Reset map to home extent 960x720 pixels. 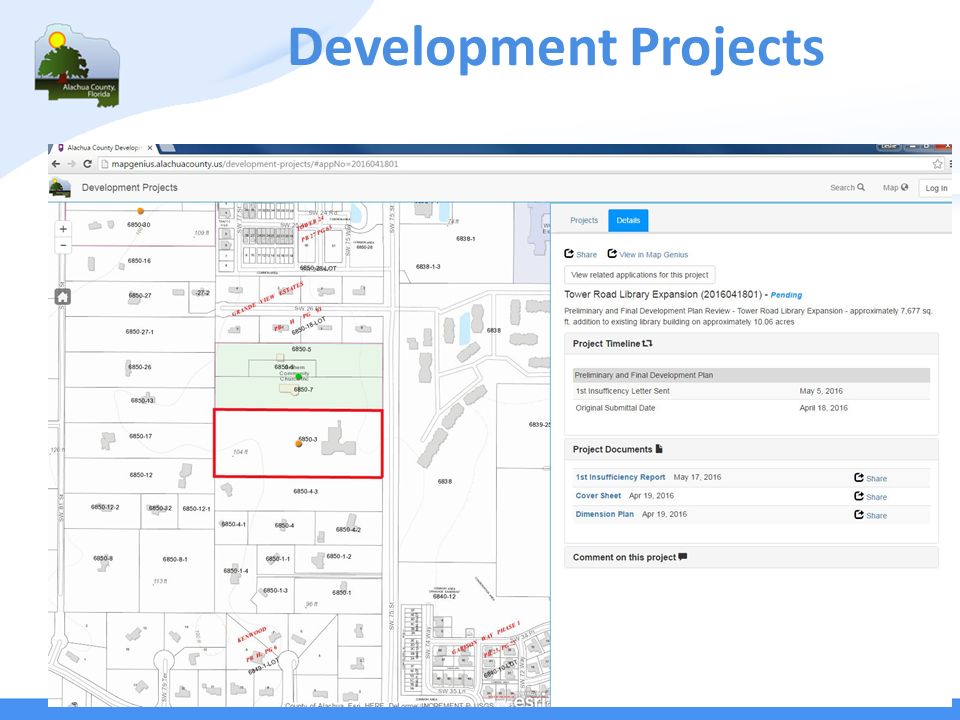coord(62,297)
